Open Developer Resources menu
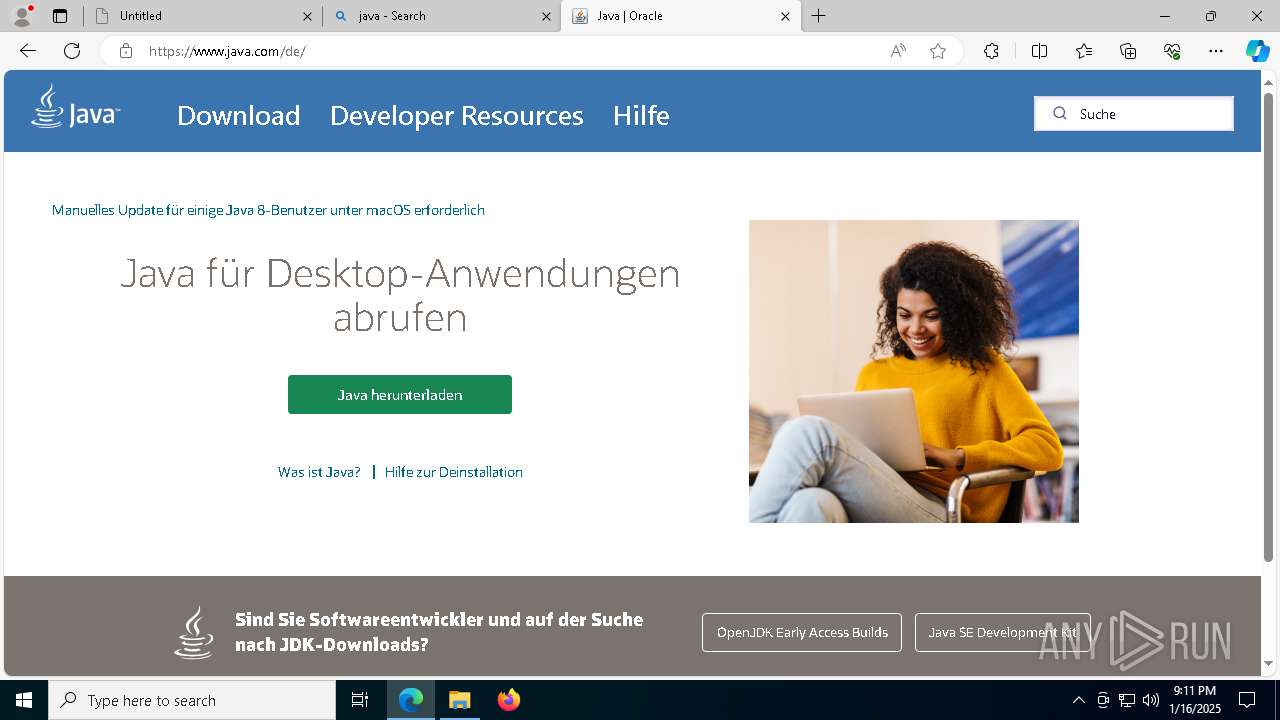Image resolution: width=1280 pixels, height=720 pixels. point(457,116)
